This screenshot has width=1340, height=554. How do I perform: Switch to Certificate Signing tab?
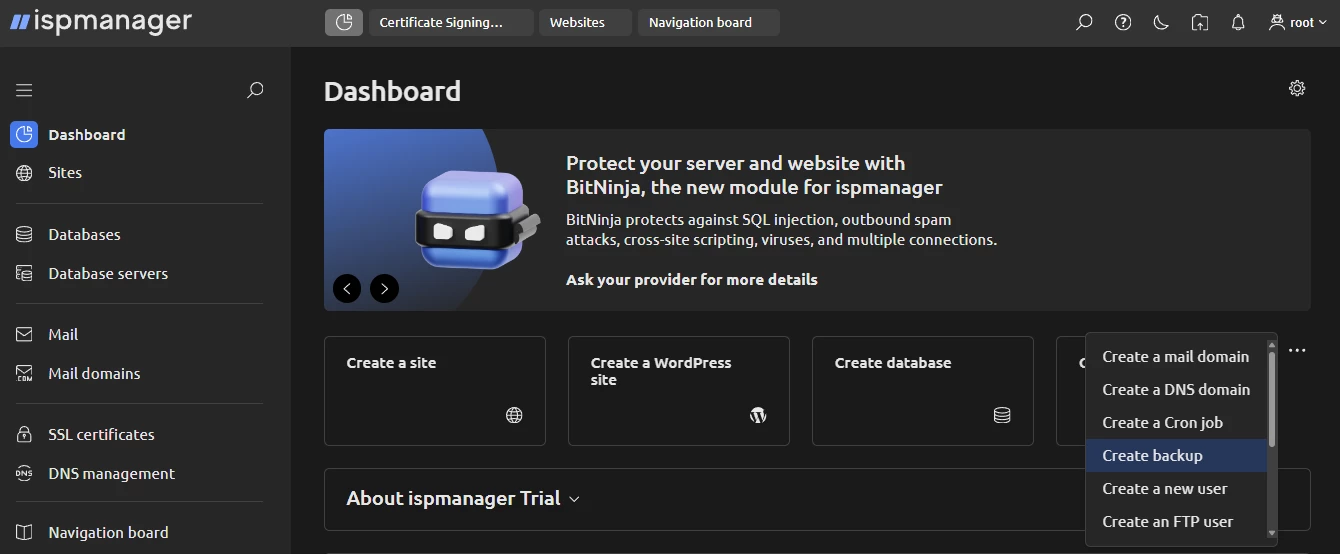click(451, 22)
